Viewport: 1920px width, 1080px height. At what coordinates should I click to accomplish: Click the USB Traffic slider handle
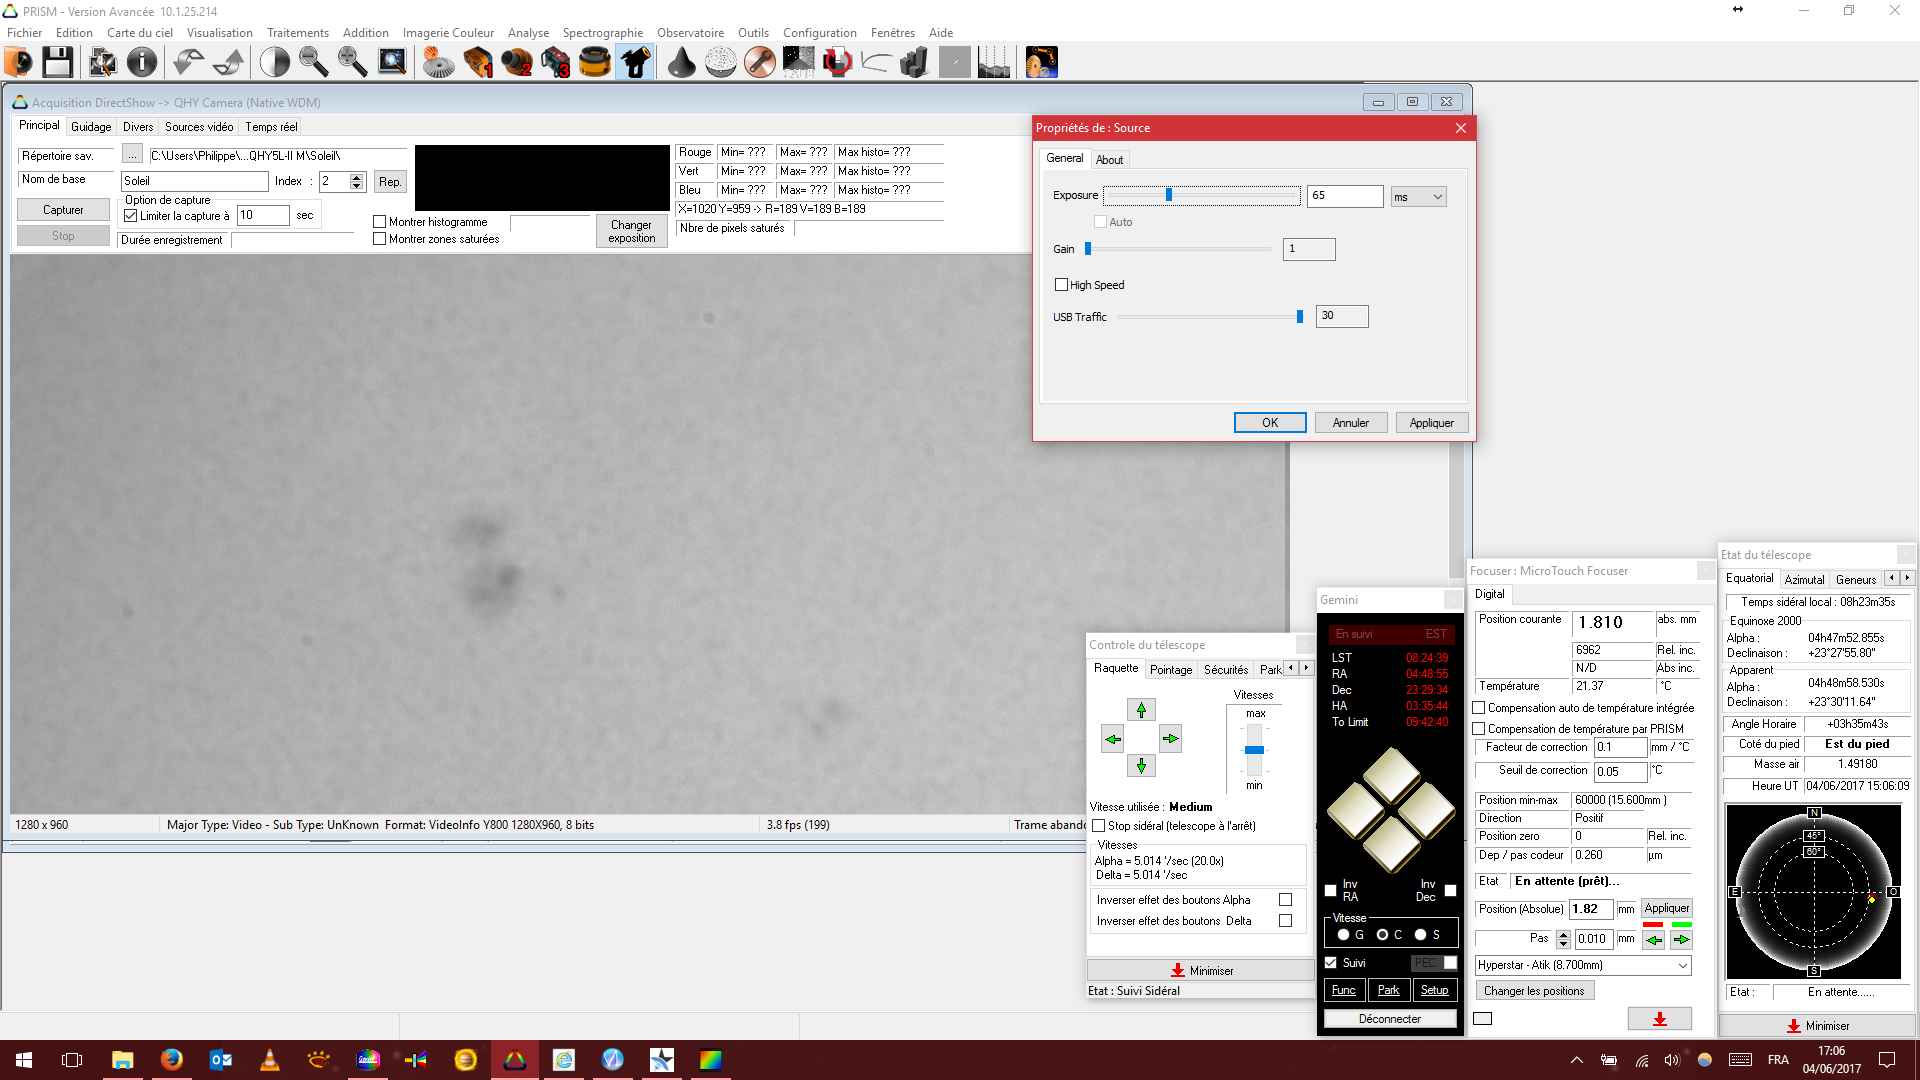pyautogui.click(x=1300, y=317)
